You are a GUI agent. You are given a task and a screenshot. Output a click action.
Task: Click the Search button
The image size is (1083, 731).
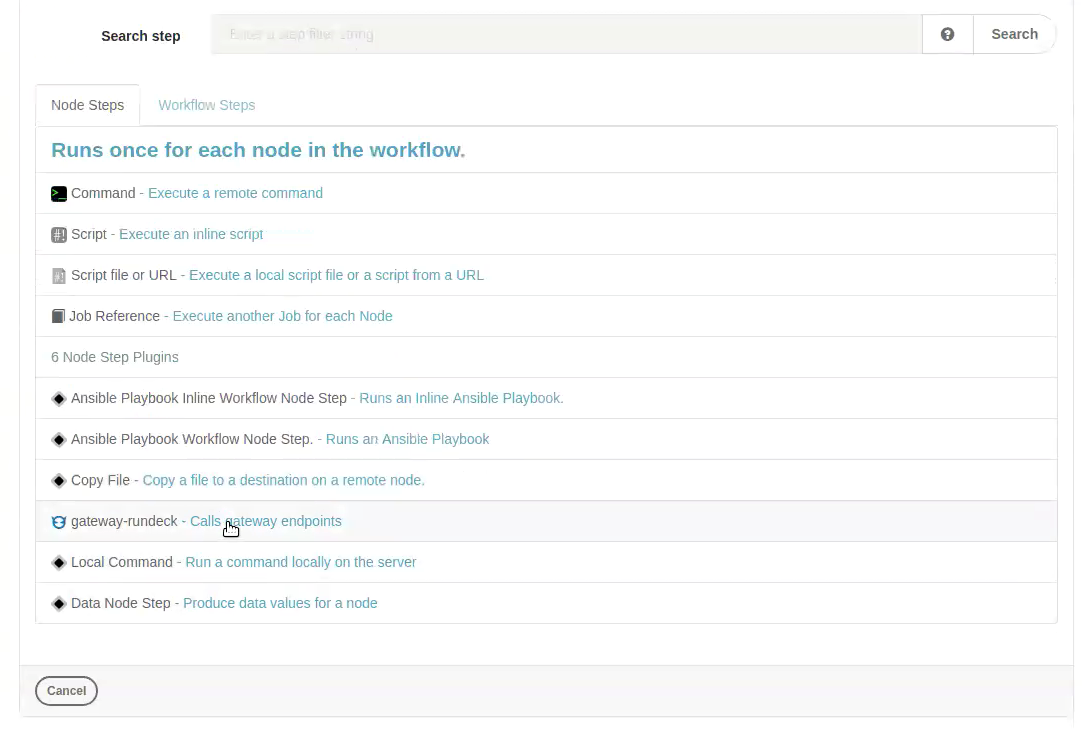1014,34
